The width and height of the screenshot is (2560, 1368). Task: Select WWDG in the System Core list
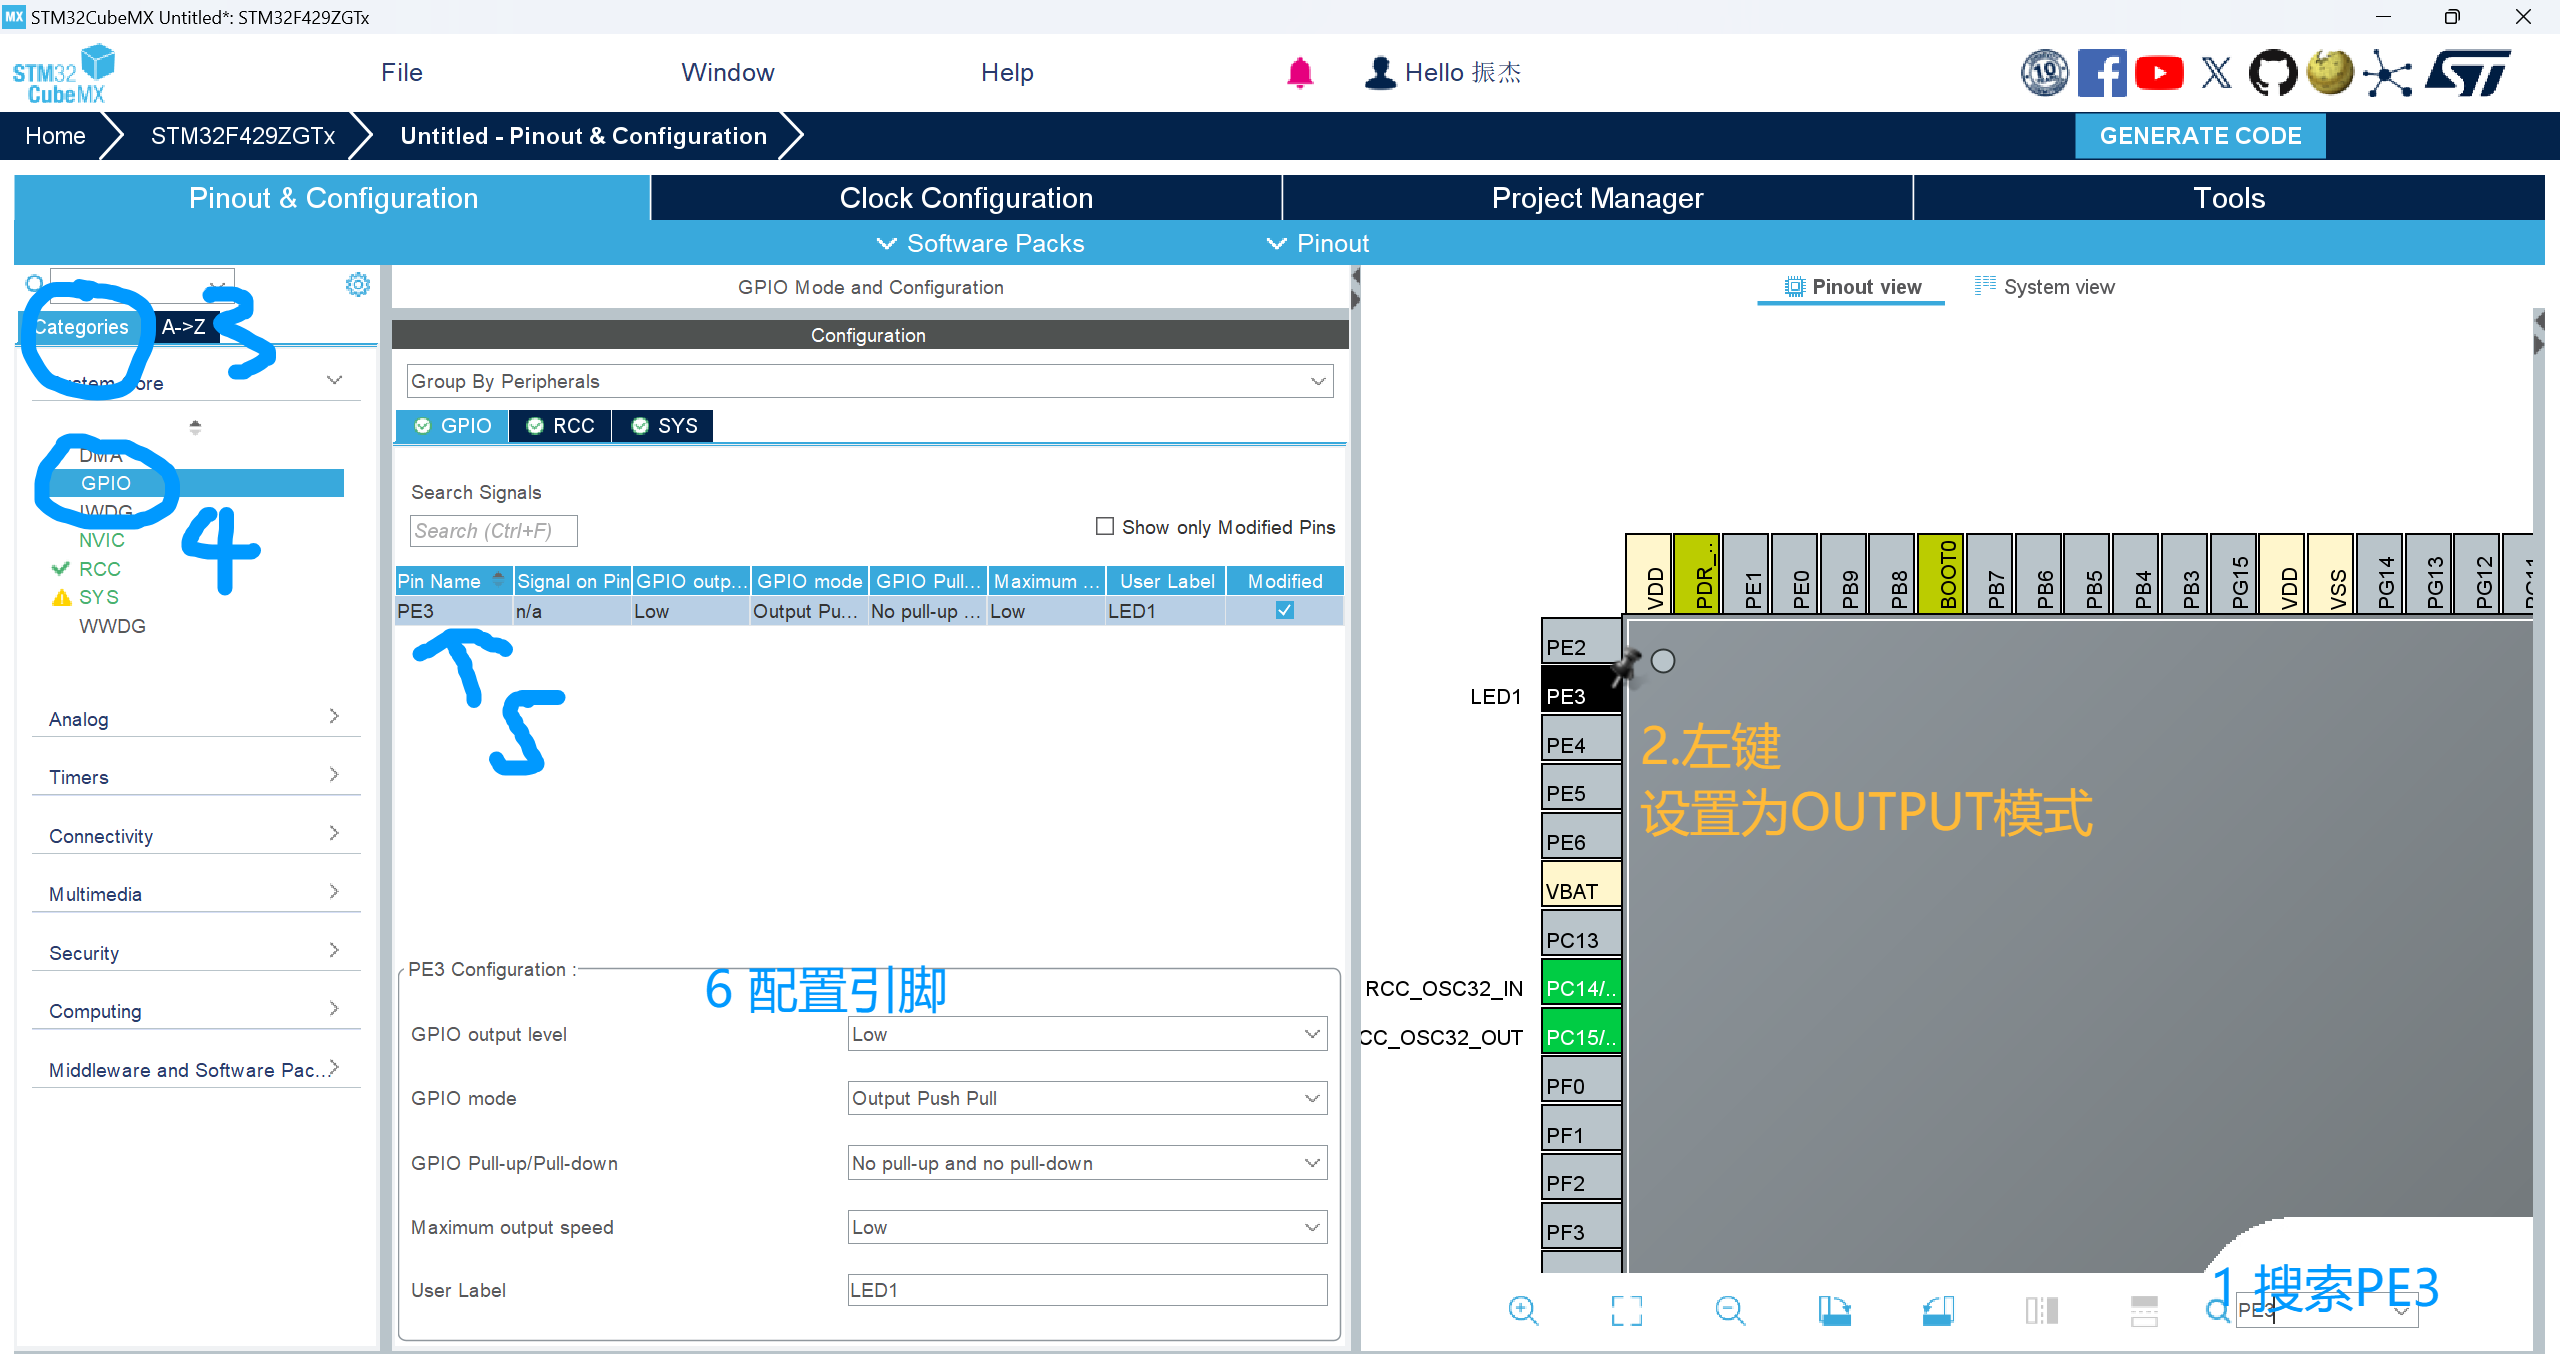tap(112, 626)
